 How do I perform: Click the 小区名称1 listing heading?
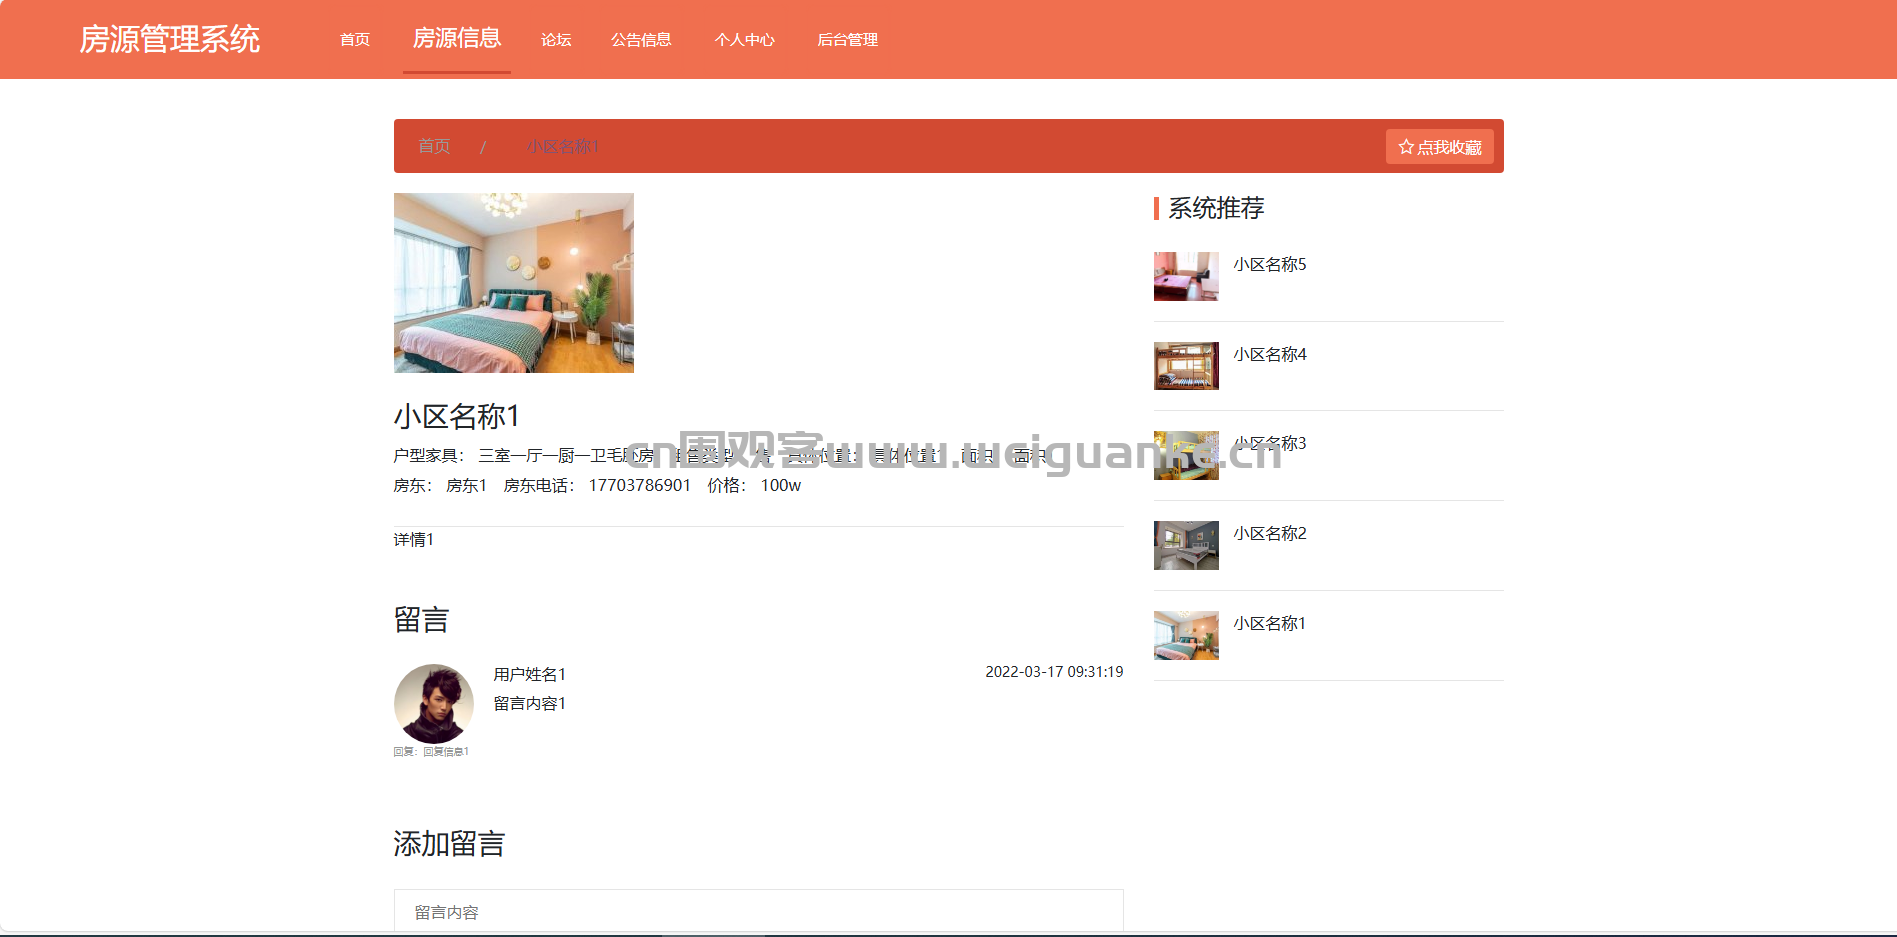pyautogui.click(x=457, y=416)
